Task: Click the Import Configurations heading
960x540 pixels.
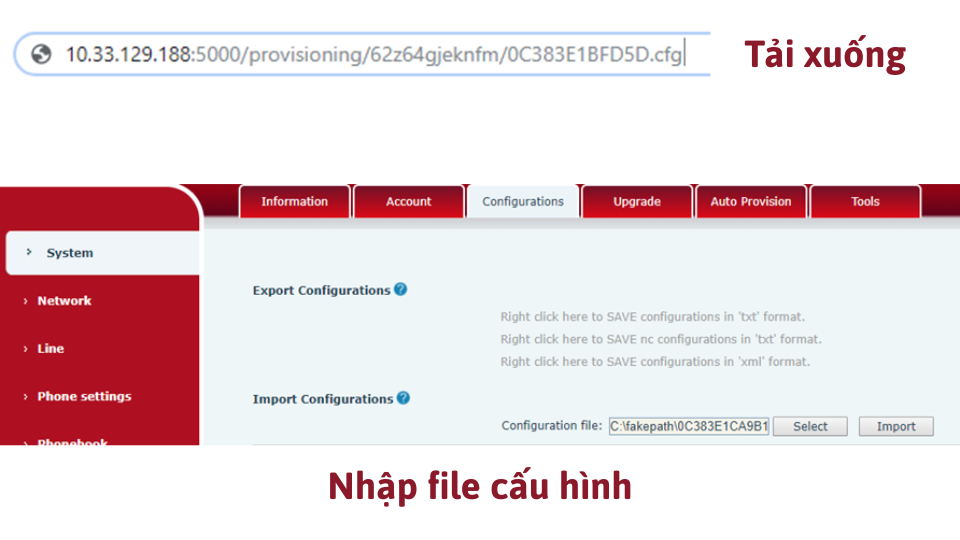Action: tap(323, 399)
